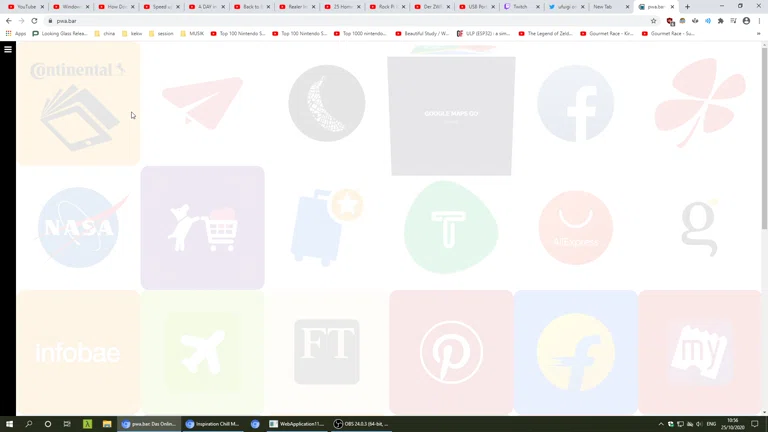Expand the china bookmarks folder

[108, 33]
